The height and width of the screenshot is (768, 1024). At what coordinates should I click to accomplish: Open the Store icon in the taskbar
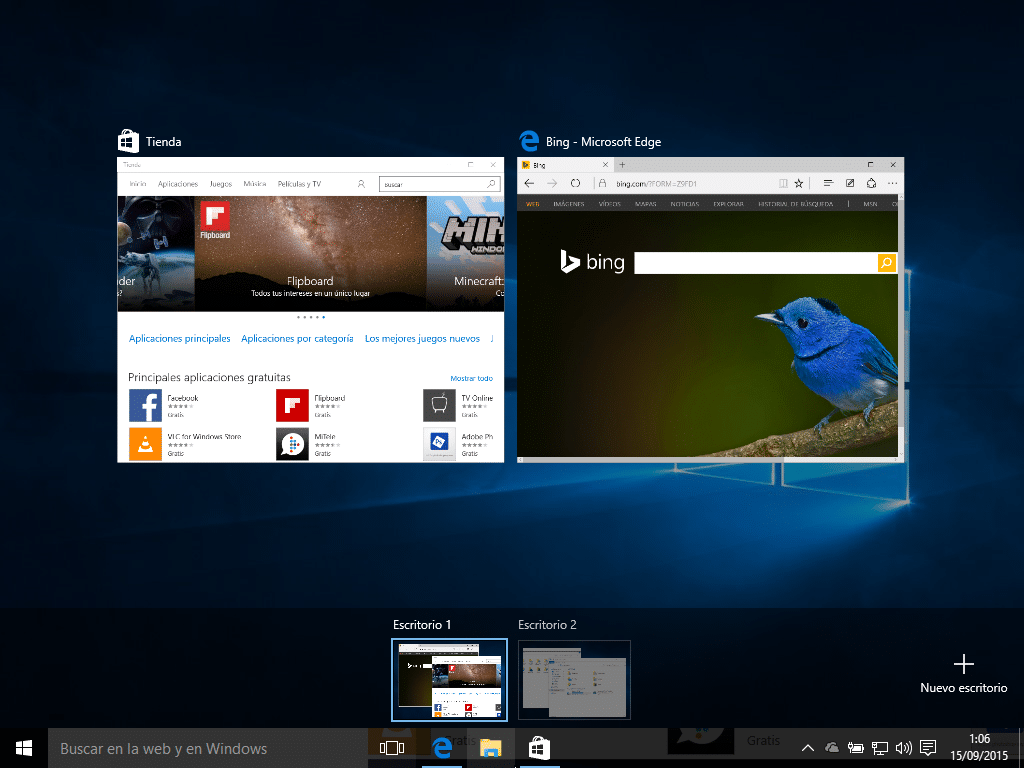pyautogui.click(x=539, y=748)
